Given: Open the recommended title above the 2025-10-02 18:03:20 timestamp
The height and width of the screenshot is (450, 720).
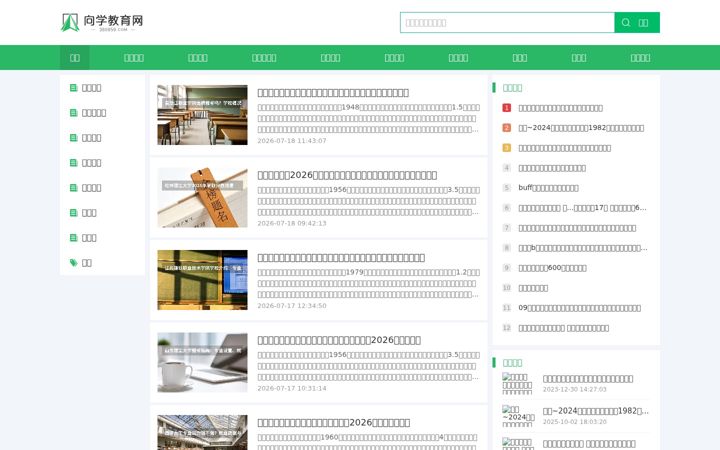Looking at the screenshot, I should [x=596, y=411].
